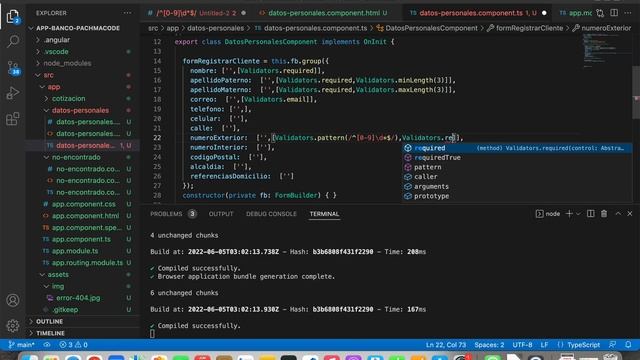Image resolution: width=640 pixels, height=360 pixels.
Task: Open error-404.jpg image file
Action: tap(78, 298)
